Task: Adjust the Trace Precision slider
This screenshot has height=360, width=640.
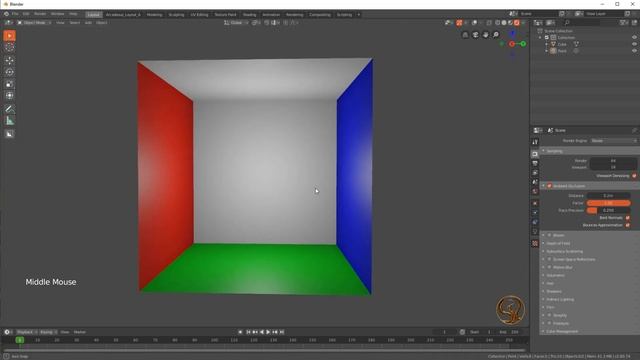Action: coord(608,211)
